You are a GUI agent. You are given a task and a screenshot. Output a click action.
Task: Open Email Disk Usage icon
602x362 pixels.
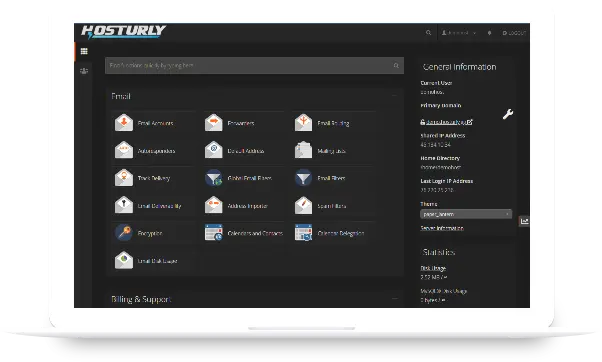(x=124, y=260)
